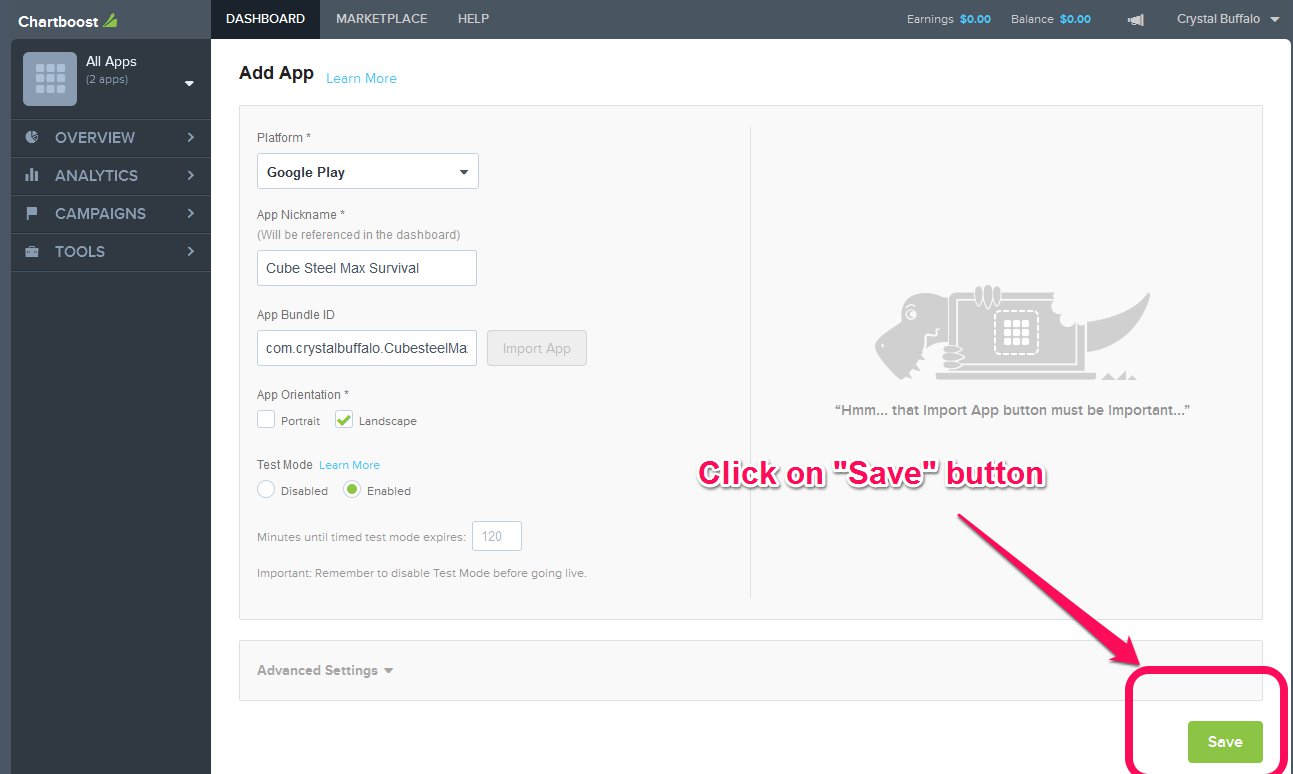This screenshot has width=1293, height=774.
Task: Click the All Apps grid icon
Action: click(50, 79)
